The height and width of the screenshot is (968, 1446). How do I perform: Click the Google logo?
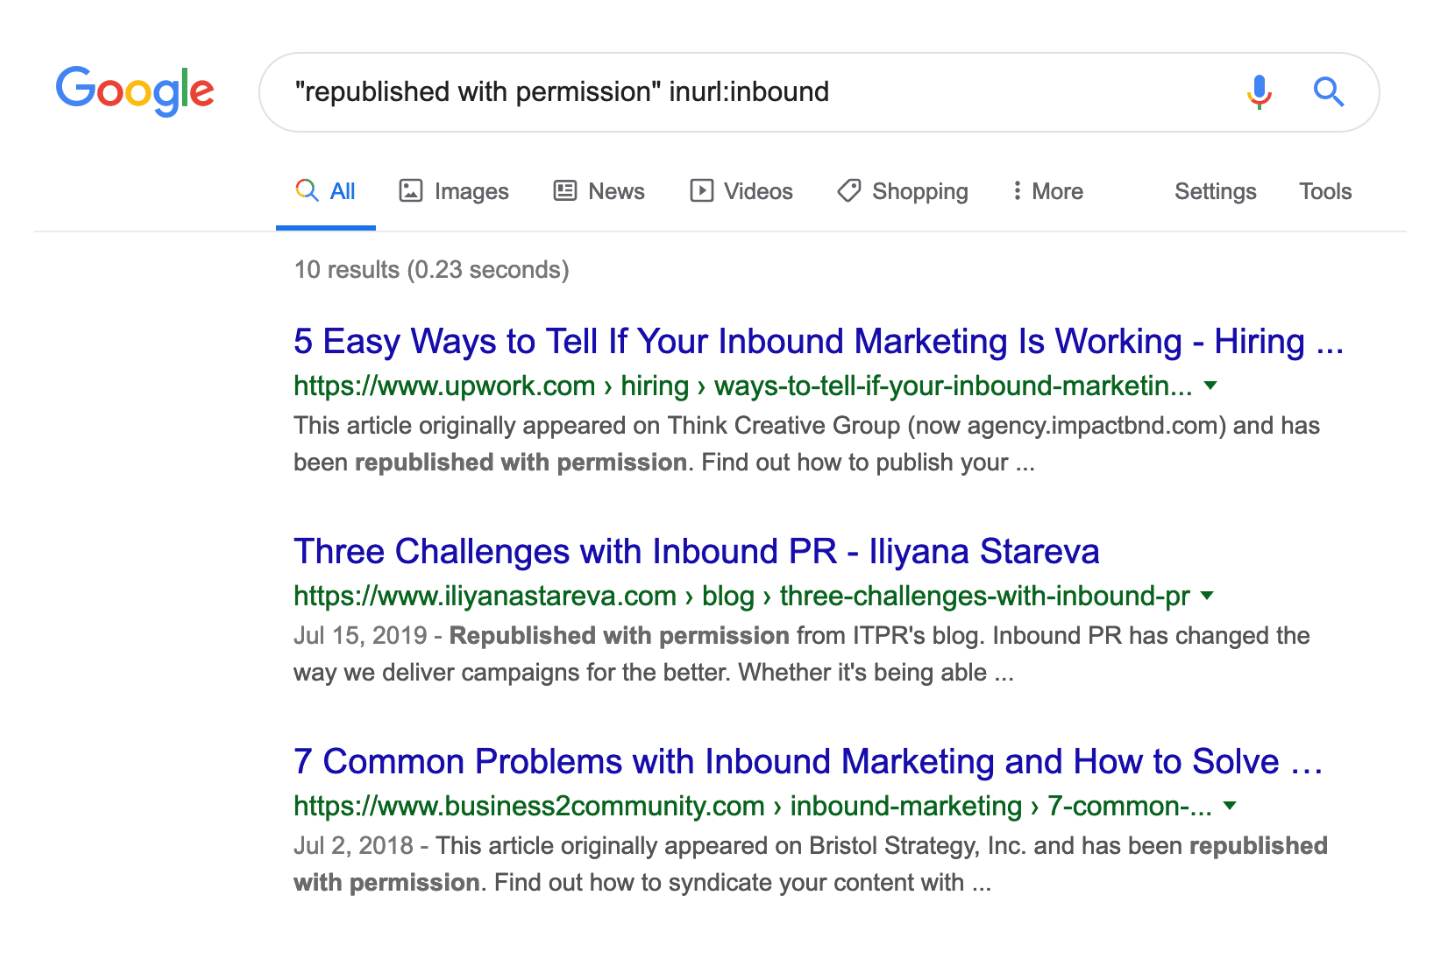135,91
